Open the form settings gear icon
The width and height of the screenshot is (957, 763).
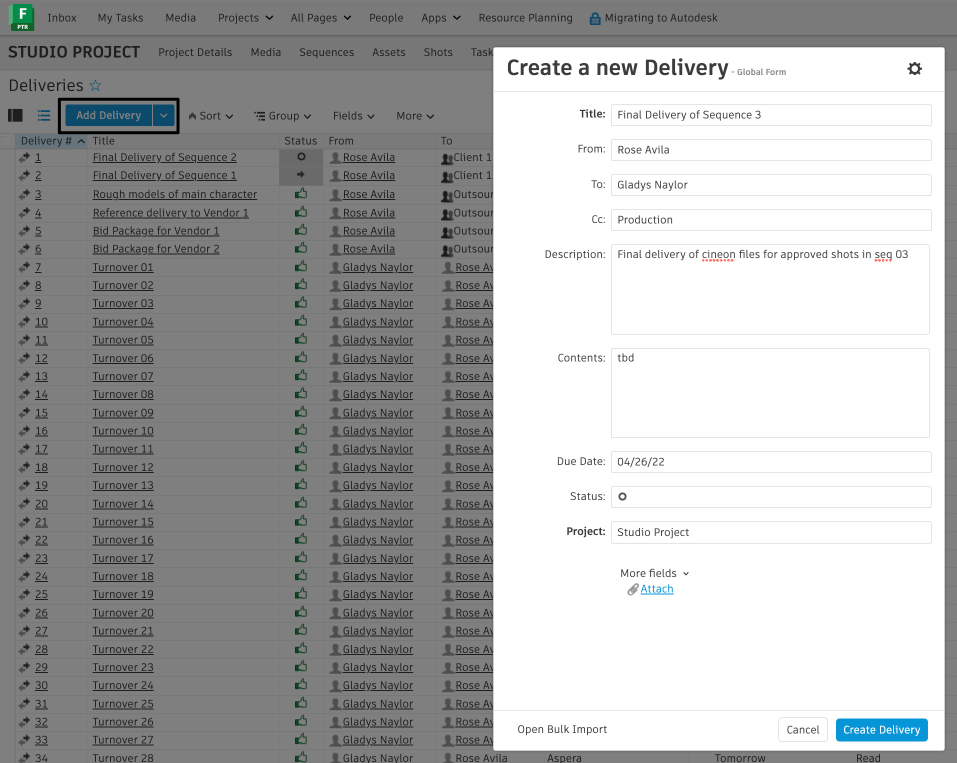tap(914, 68)
